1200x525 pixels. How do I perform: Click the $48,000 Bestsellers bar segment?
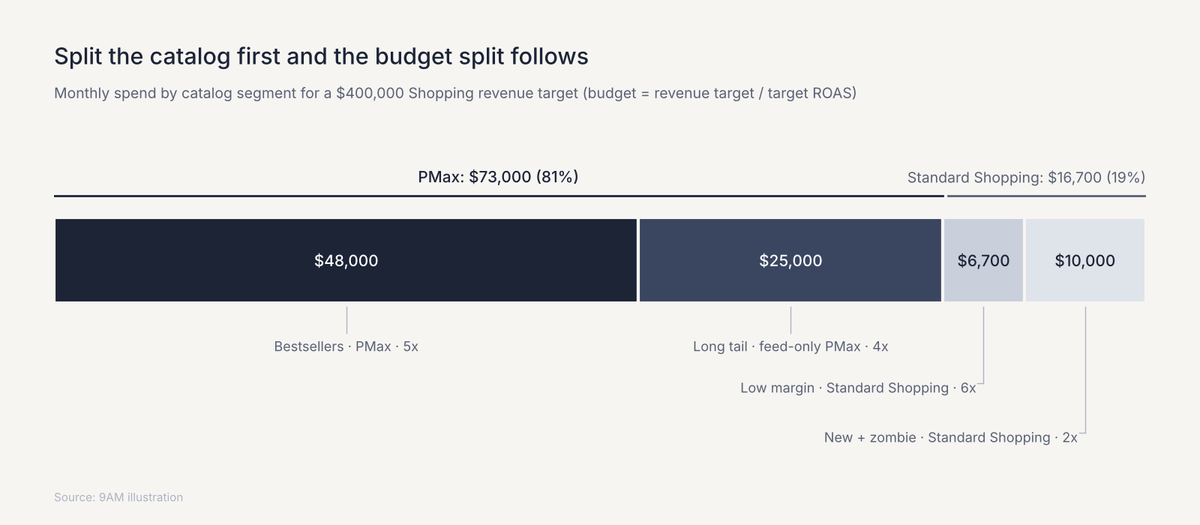click(346, 260)
